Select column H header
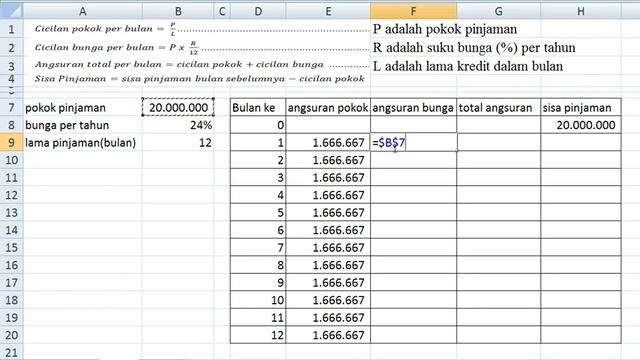Viewport: 640px width, 360px height. (580, 11)
